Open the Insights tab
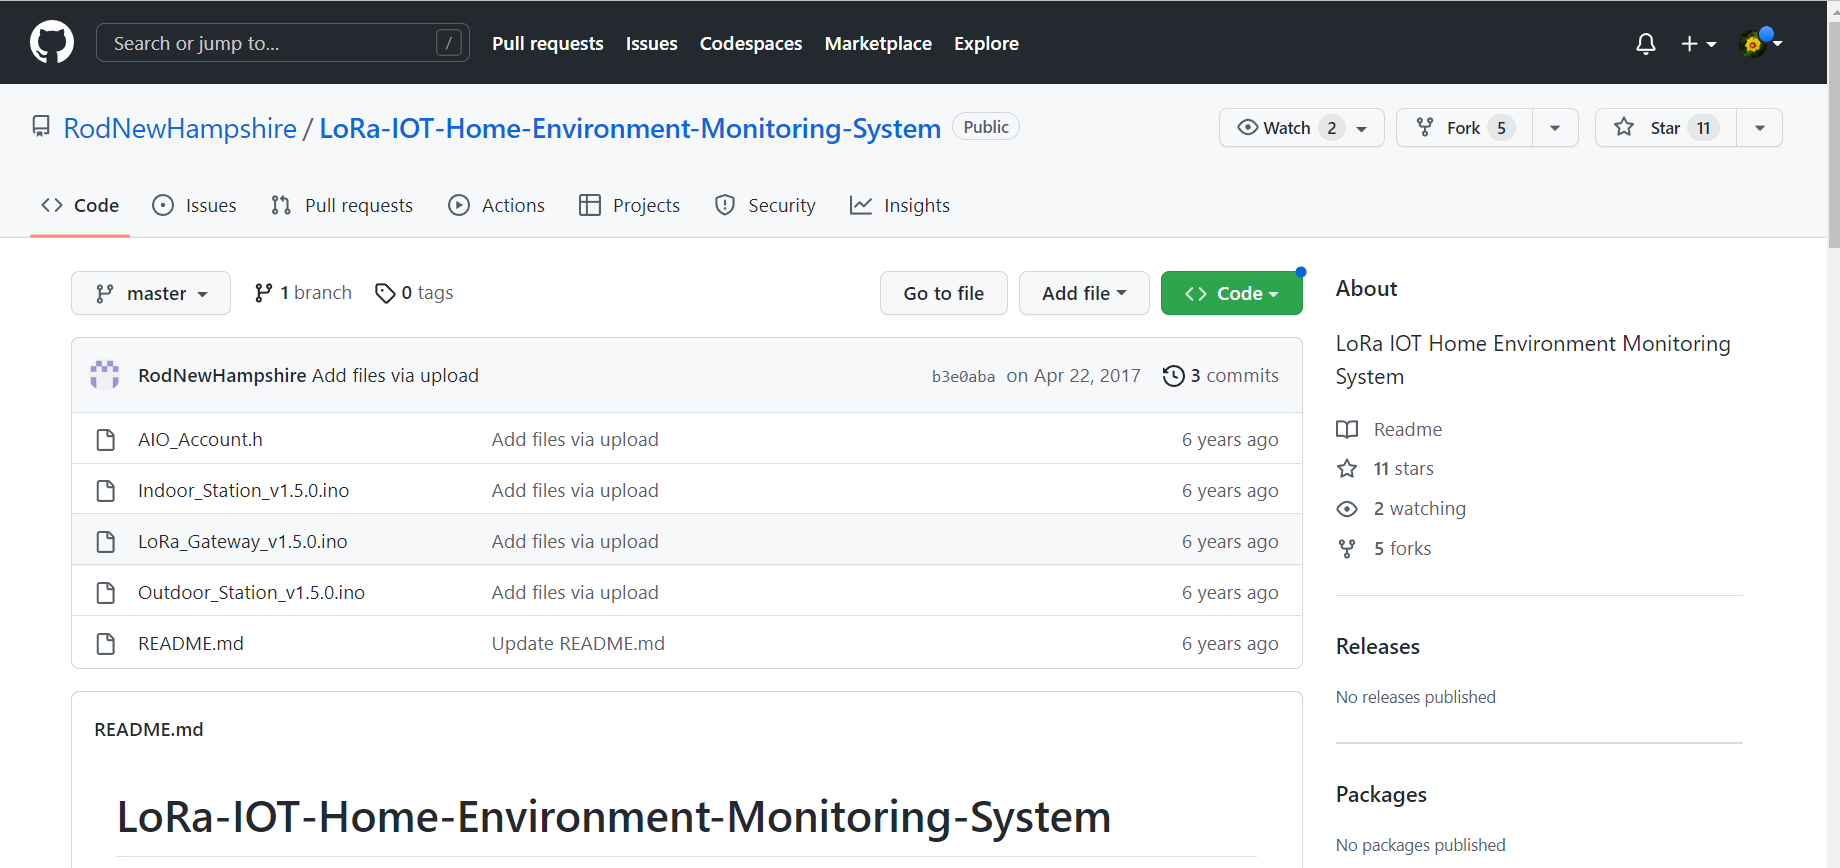The height and width of the screenshot is (868, 1840). pyautogui.click(x=900, y=205)
